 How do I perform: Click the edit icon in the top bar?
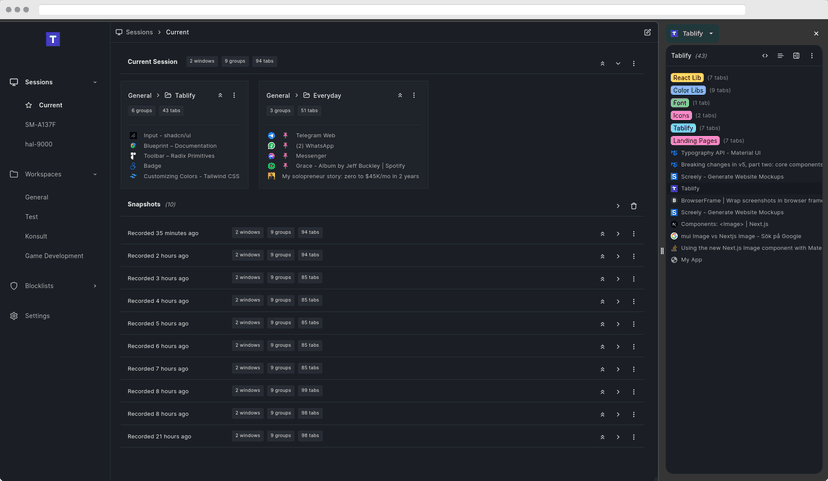tap(647, 32)
